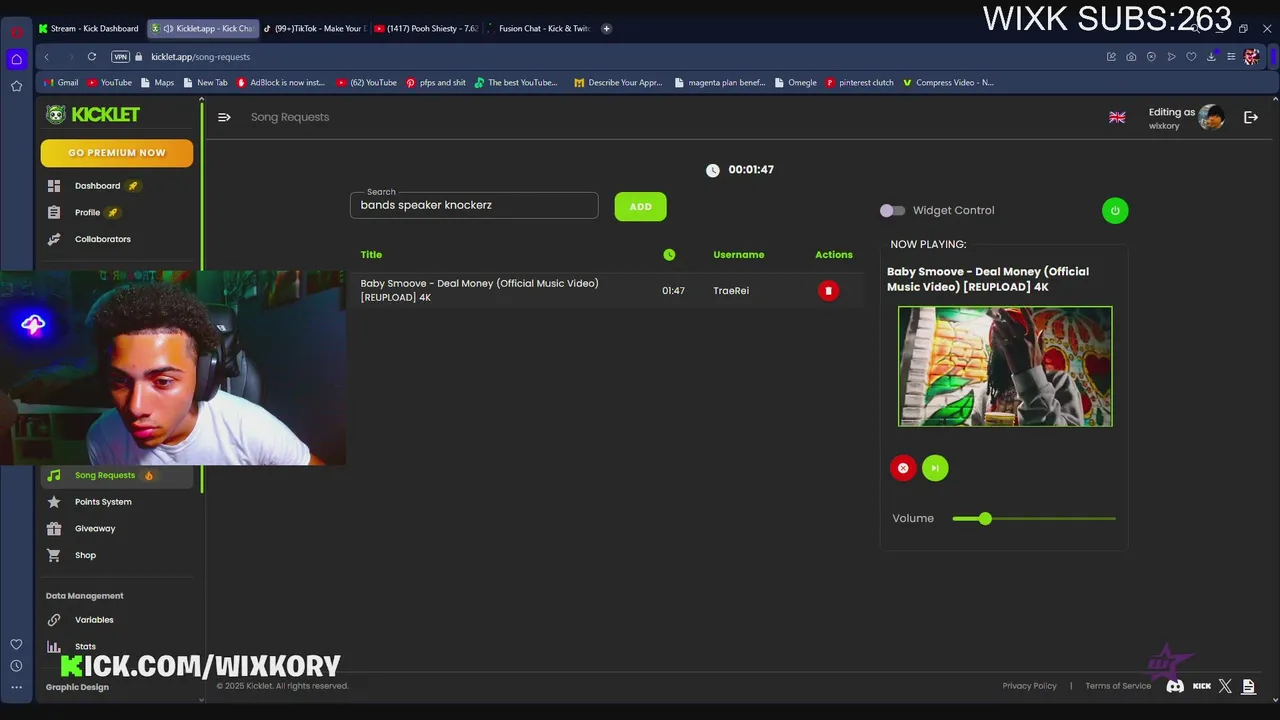
Task: Click the red stop playback button
Action: click(x=903, y=468)
